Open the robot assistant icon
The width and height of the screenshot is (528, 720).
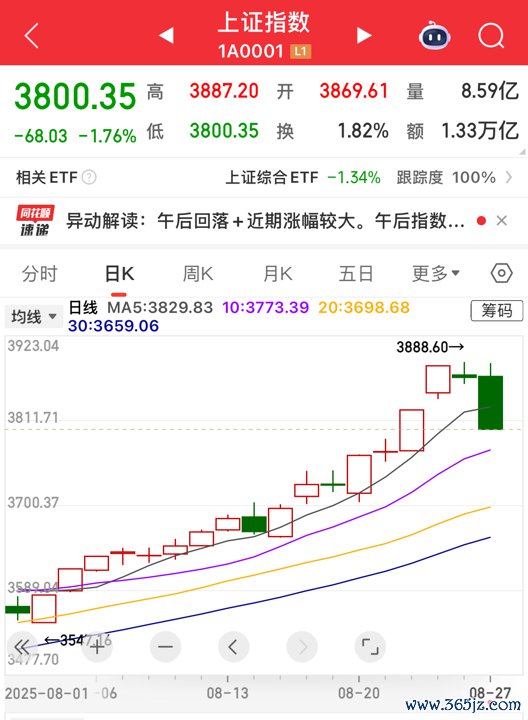[x=434, y=35]
